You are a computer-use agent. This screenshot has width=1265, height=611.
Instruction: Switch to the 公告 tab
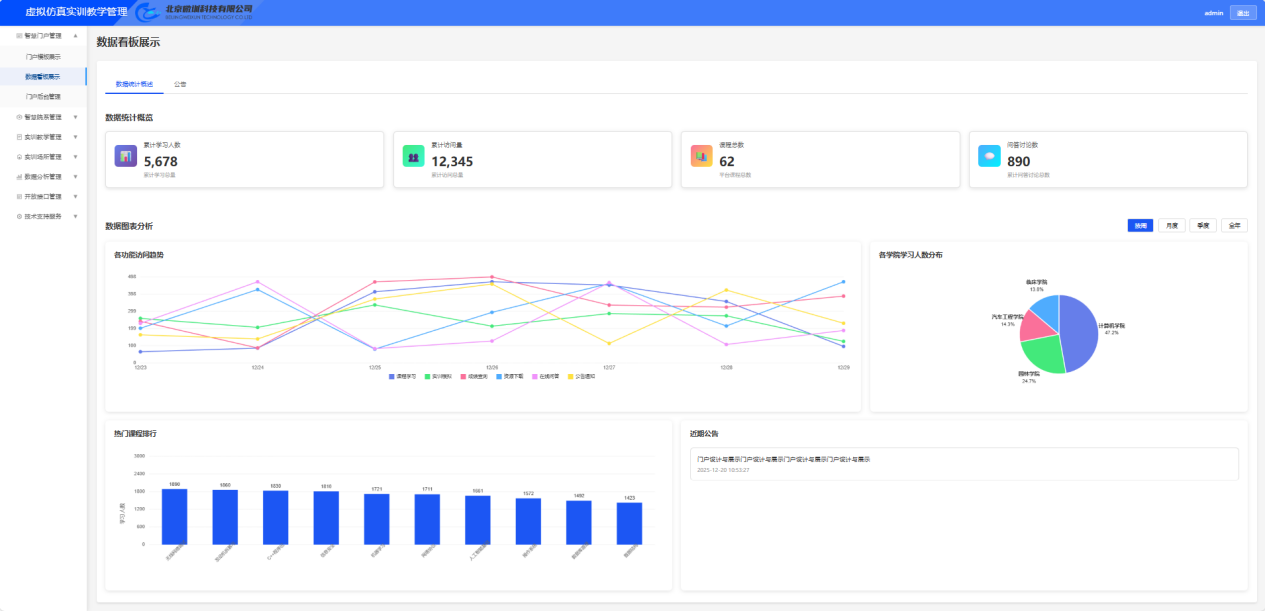(x=180, y=84)
